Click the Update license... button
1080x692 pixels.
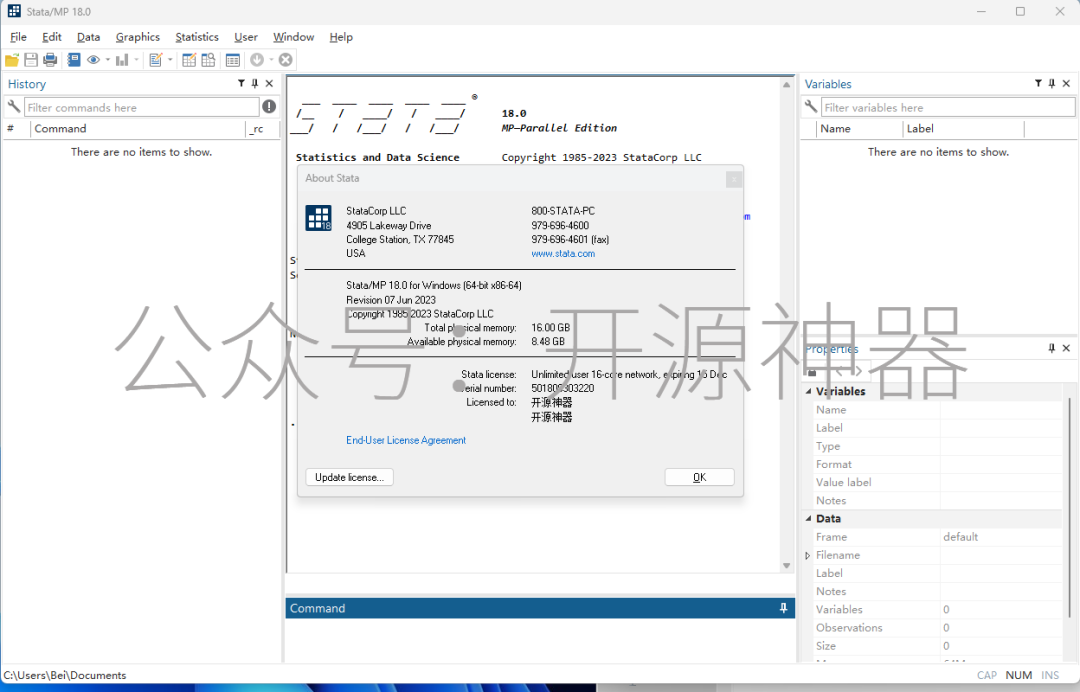349,477
